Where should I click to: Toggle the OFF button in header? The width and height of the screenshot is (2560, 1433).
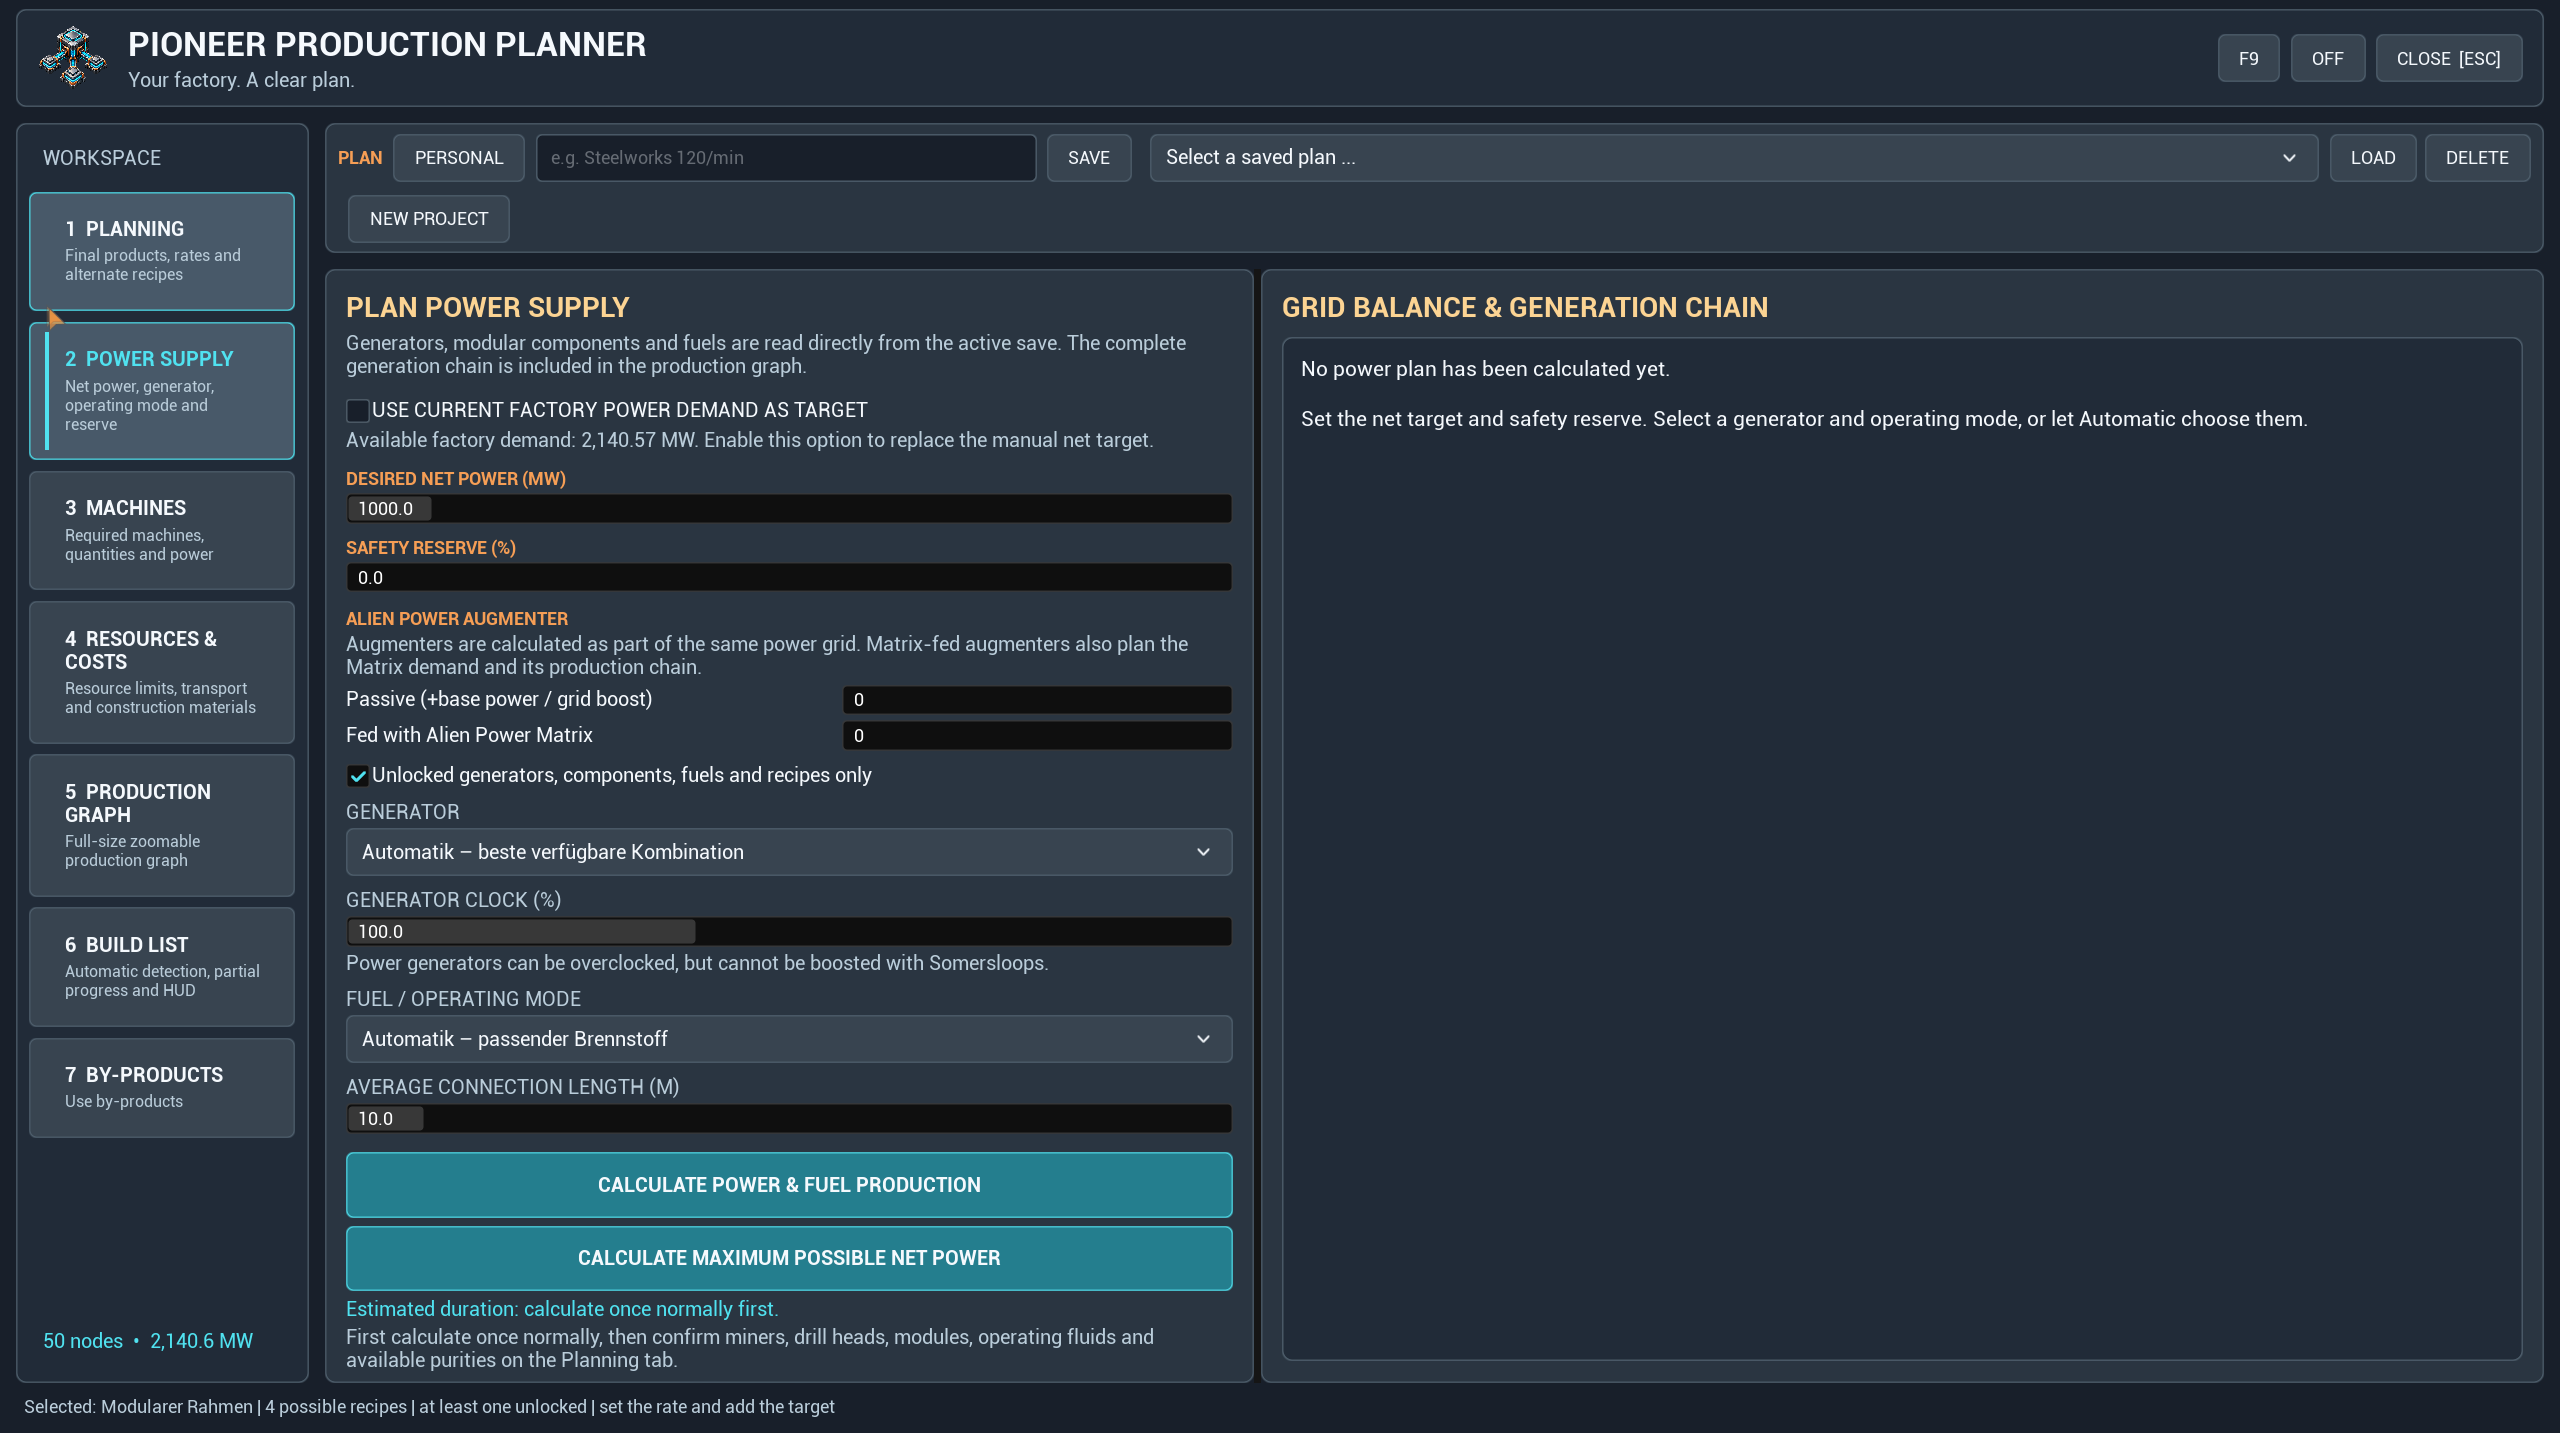(x=2327, y=58)
